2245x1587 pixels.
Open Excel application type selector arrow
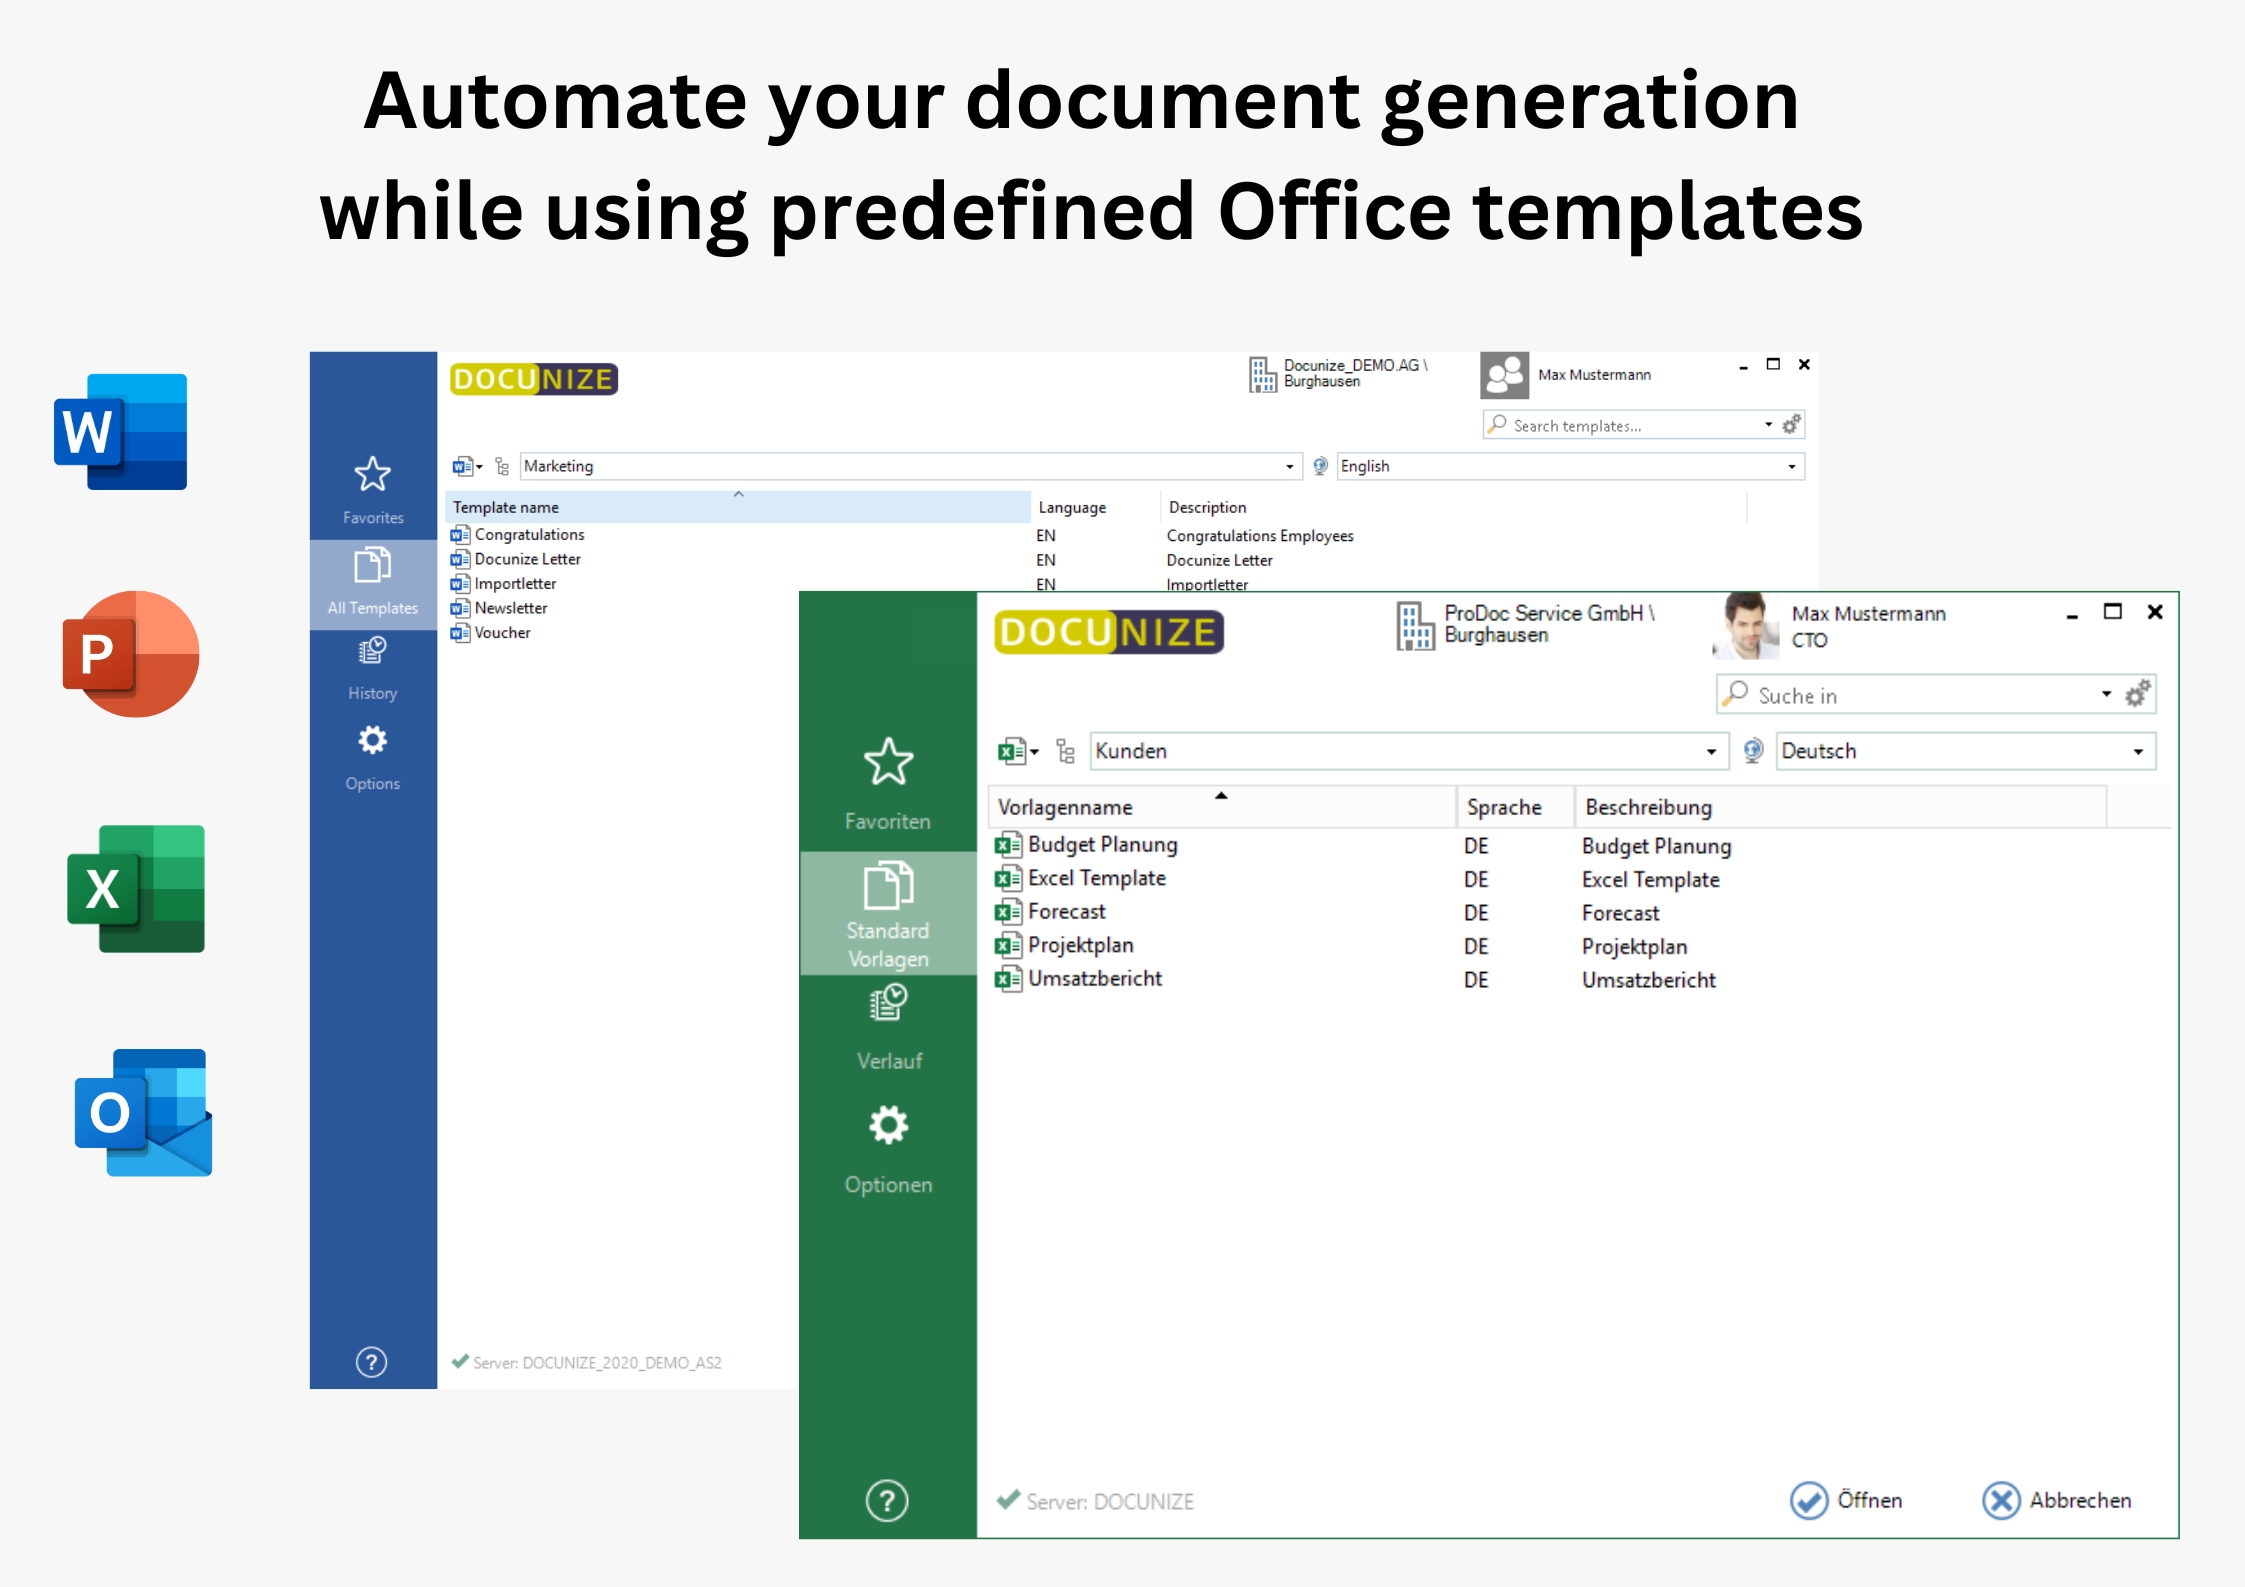[x=1035, y=751]
